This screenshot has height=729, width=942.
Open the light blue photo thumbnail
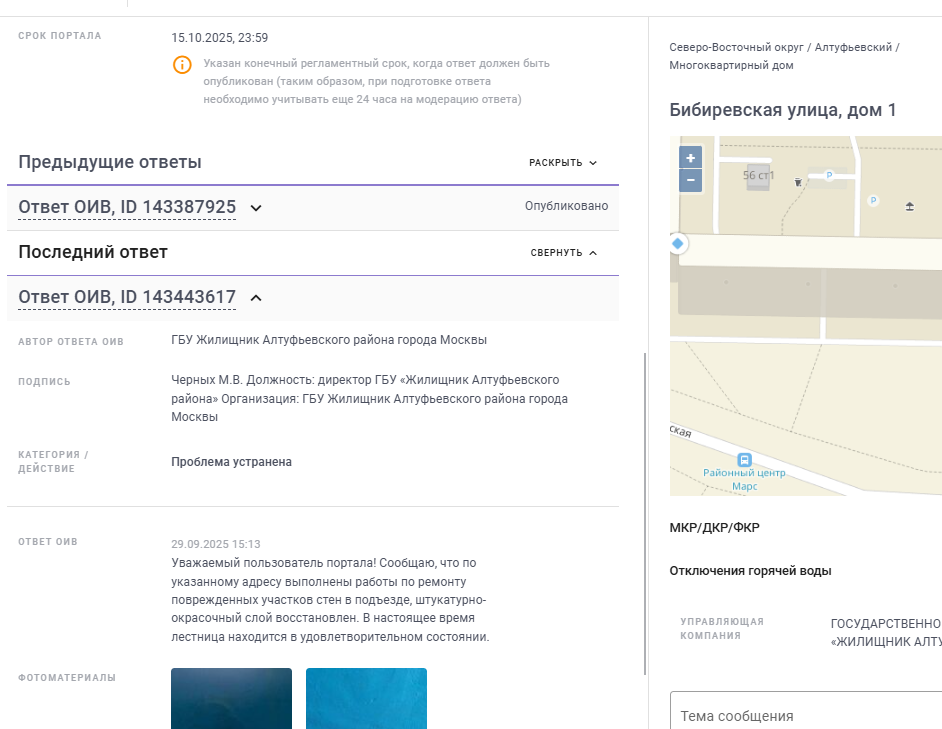pyautogui.click(x=366, y=698)
